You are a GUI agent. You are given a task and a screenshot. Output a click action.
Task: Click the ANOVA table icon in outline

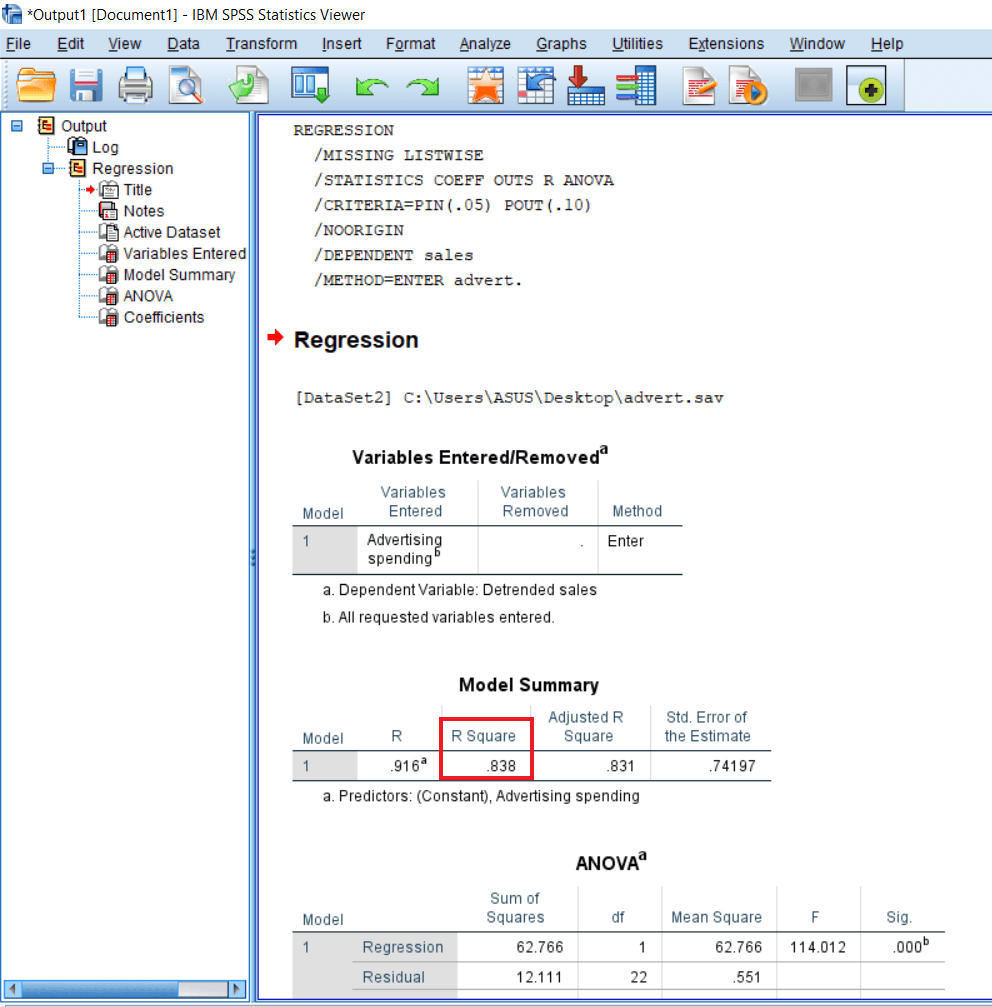(109, 296)
